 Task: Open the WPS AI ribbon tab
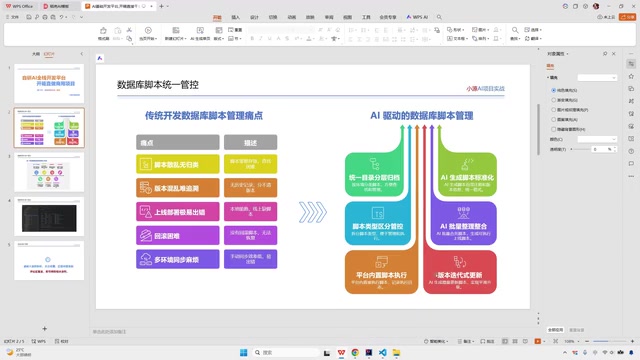click(417, 17)
